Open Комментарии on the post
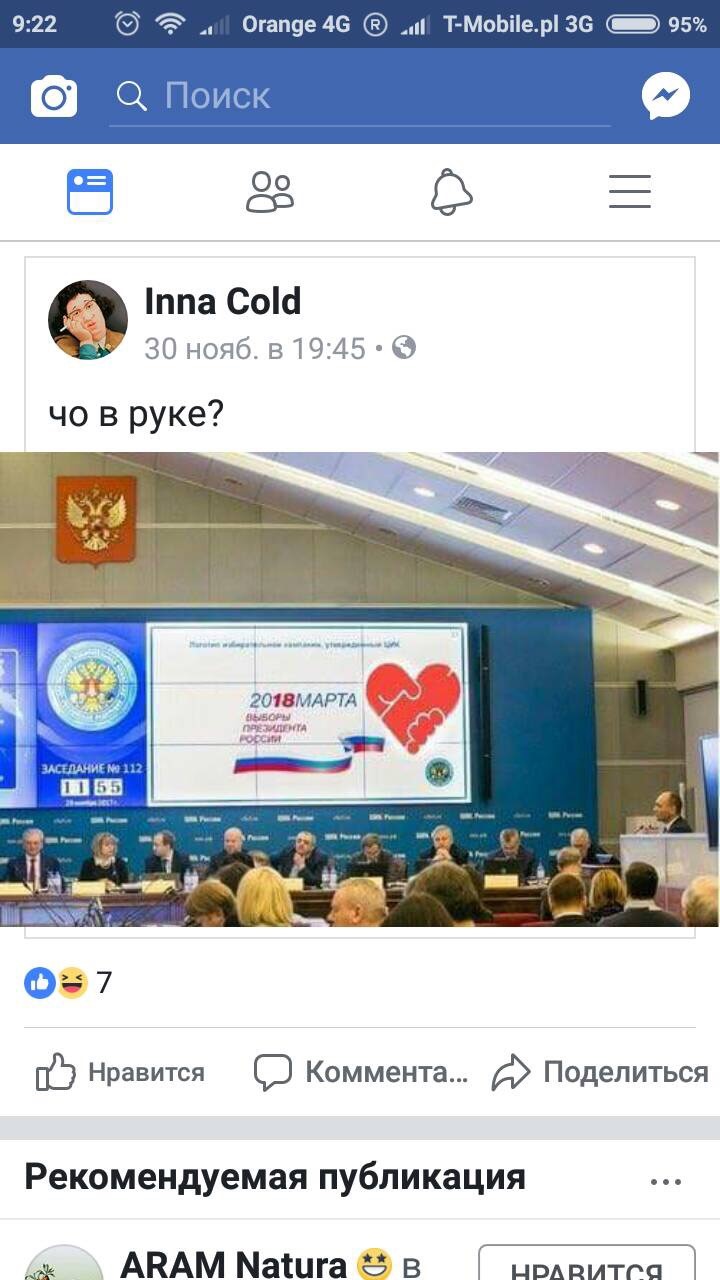The image size is (720, 1280). (x=361, y=1072)
